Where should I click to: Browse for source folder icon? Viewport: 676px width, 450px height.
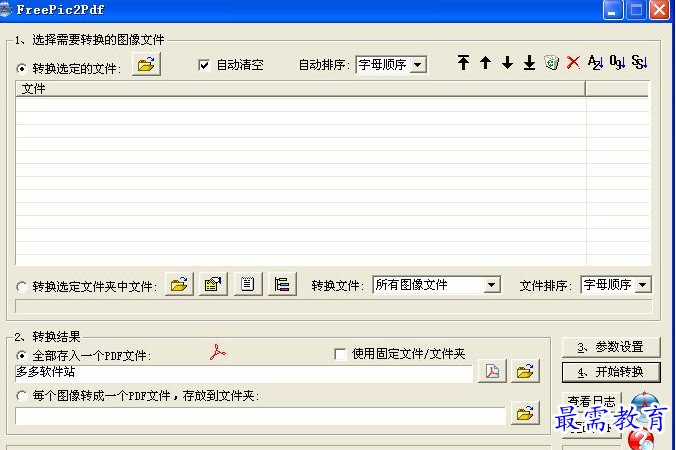179,284
